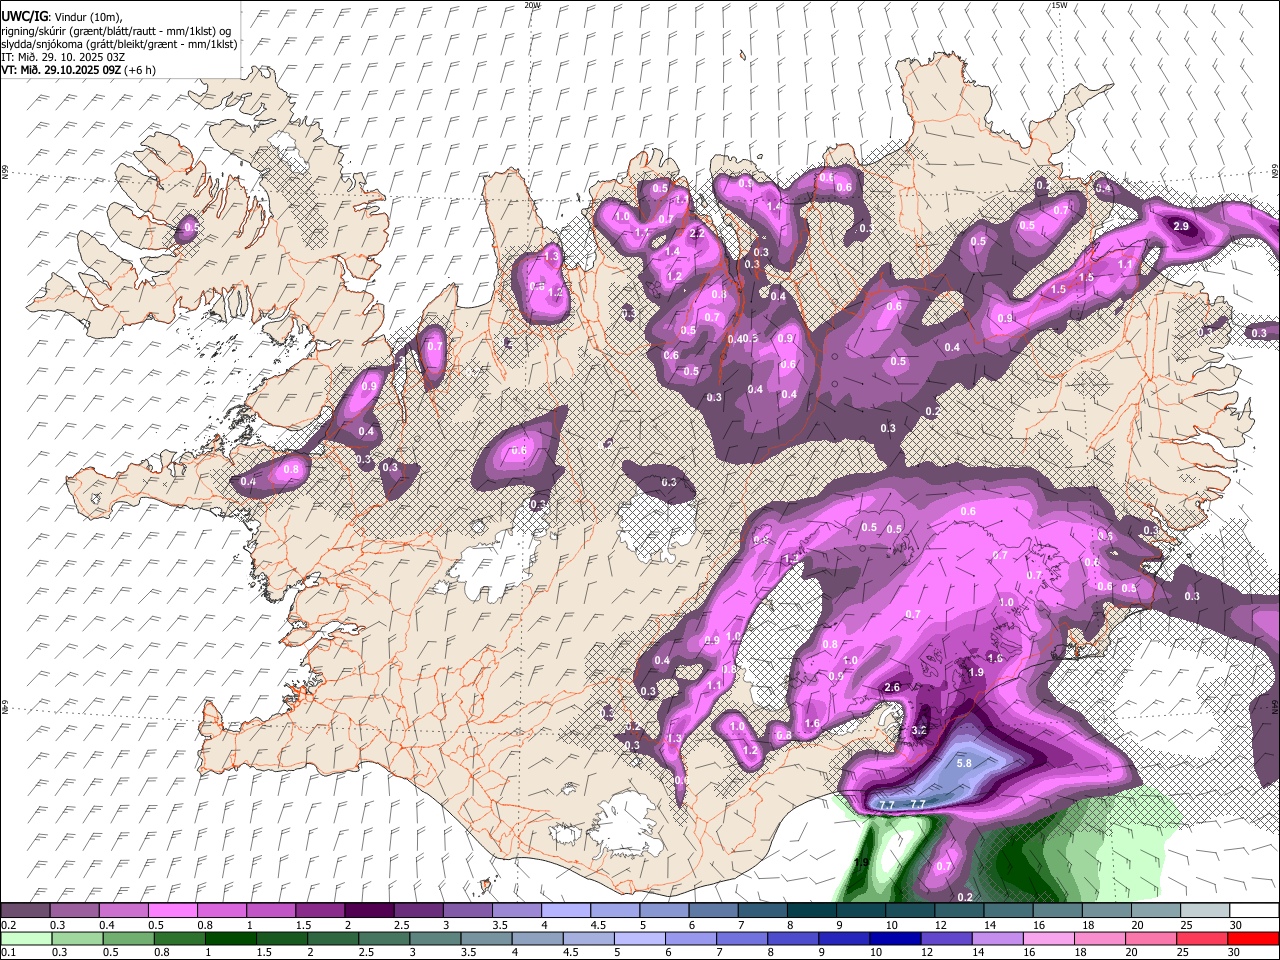Click the 5.8 precipitation value on map

(964, 763)
